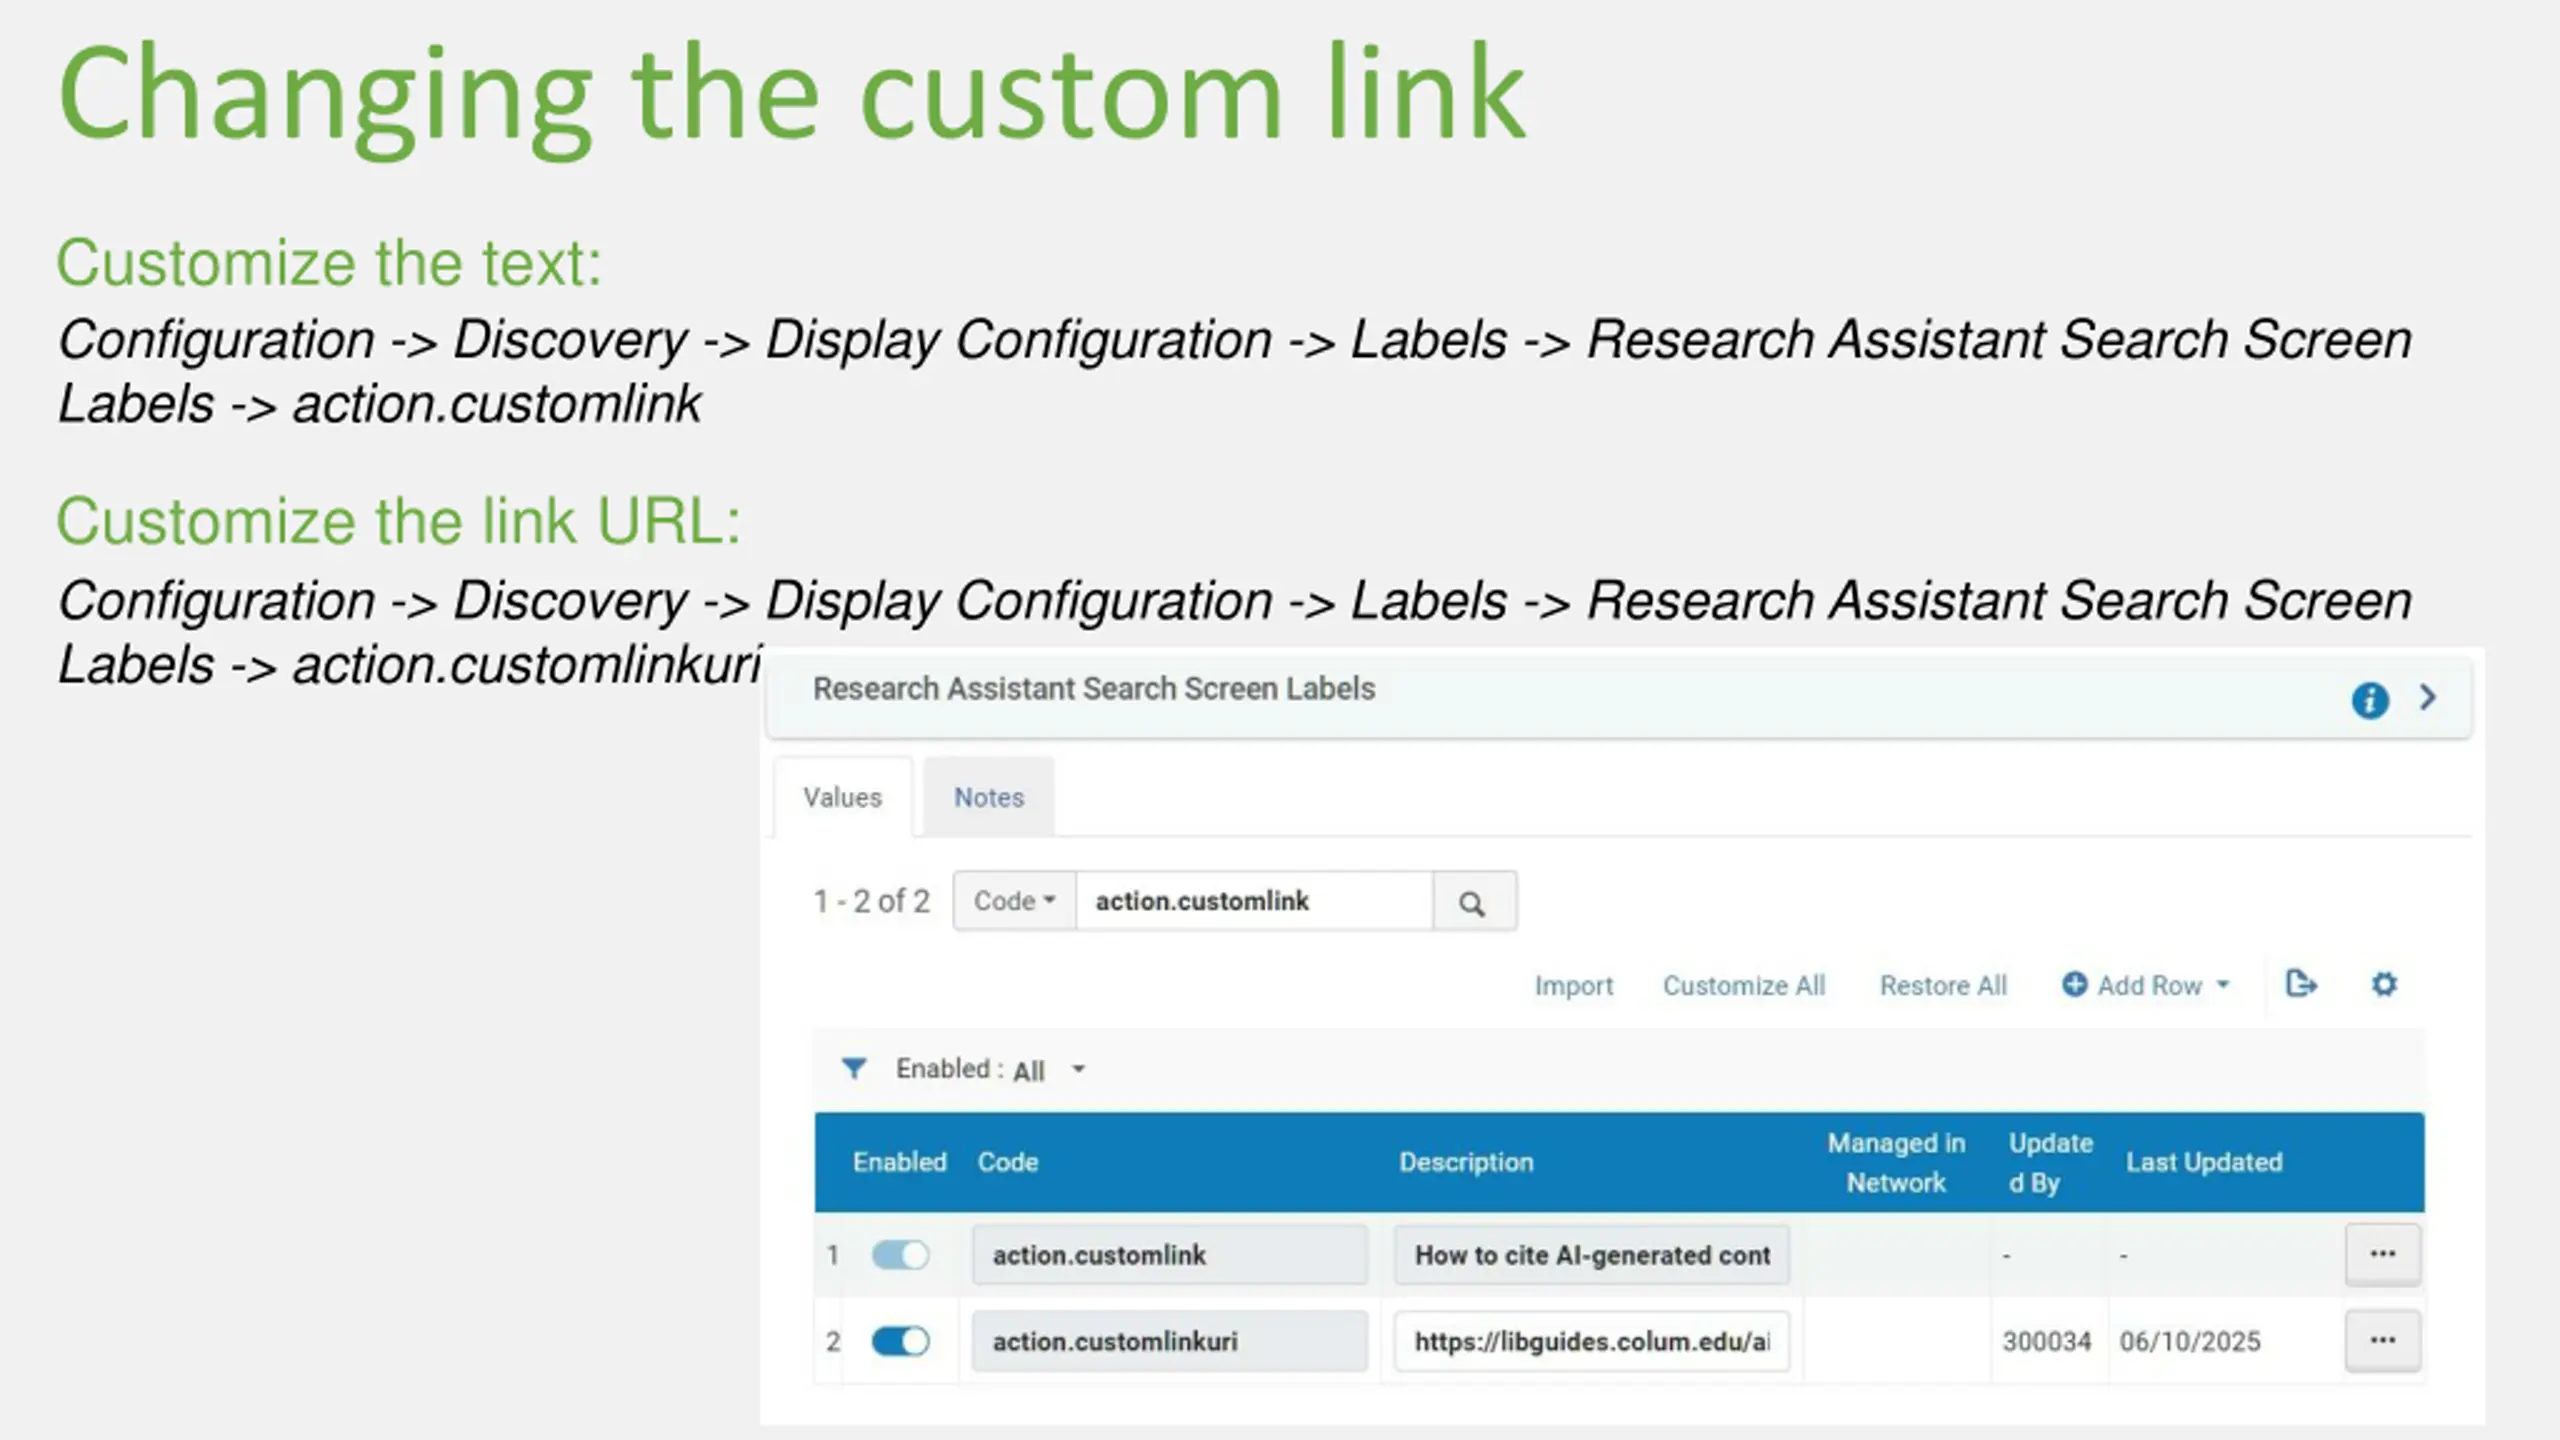Viewport: 2560px width, 1440px height.
Task: Click the action.customlink code cell
Action: [1169, 1255]
